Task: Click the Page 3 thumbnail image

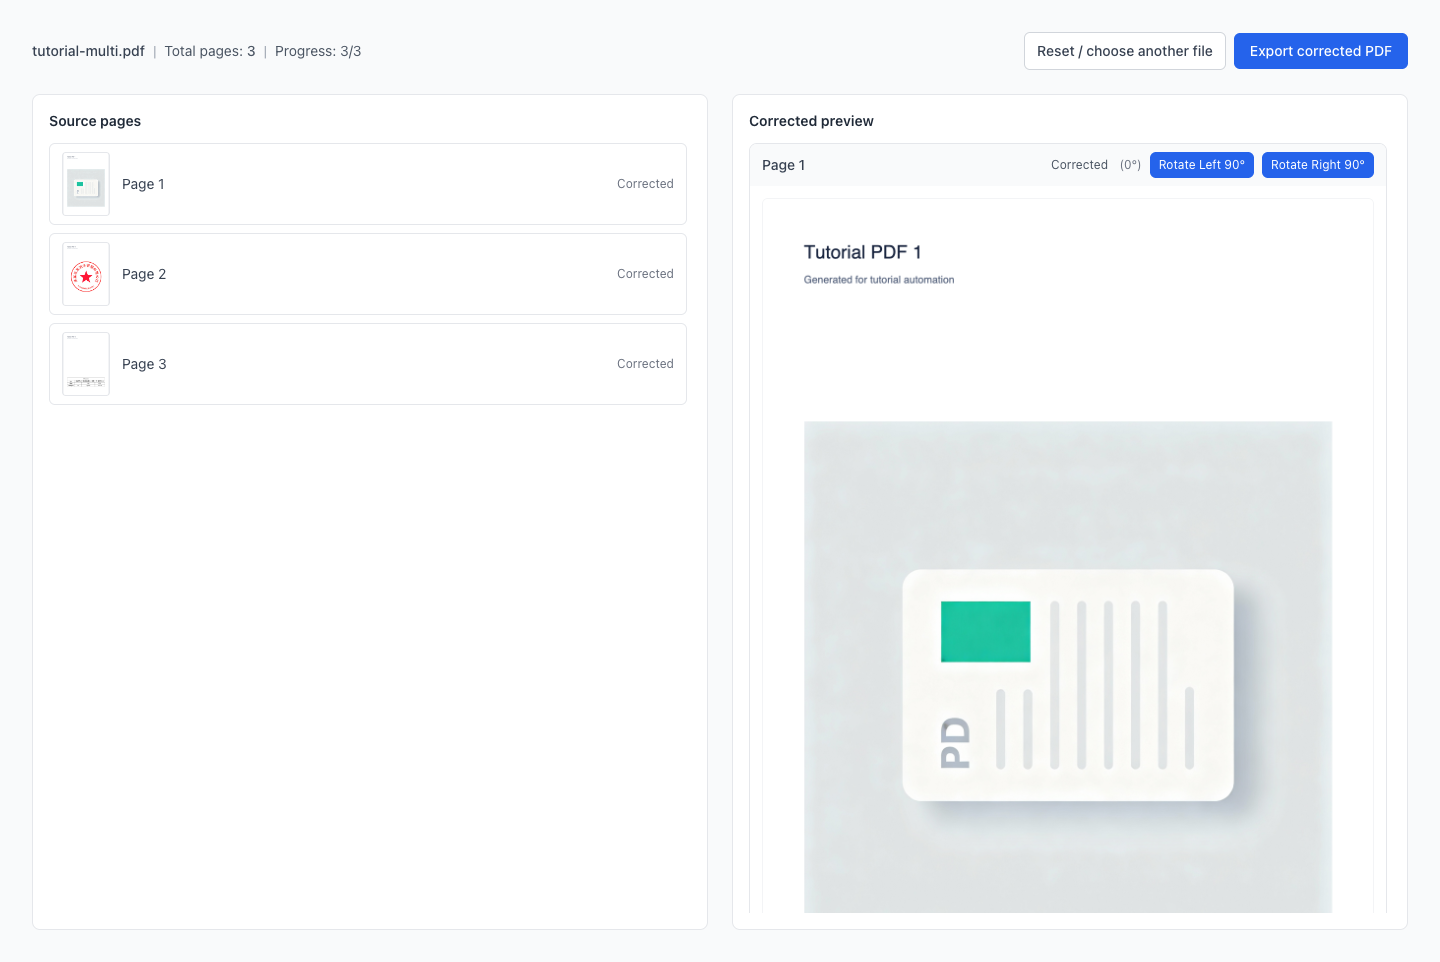Action: [x=86, y=364]
